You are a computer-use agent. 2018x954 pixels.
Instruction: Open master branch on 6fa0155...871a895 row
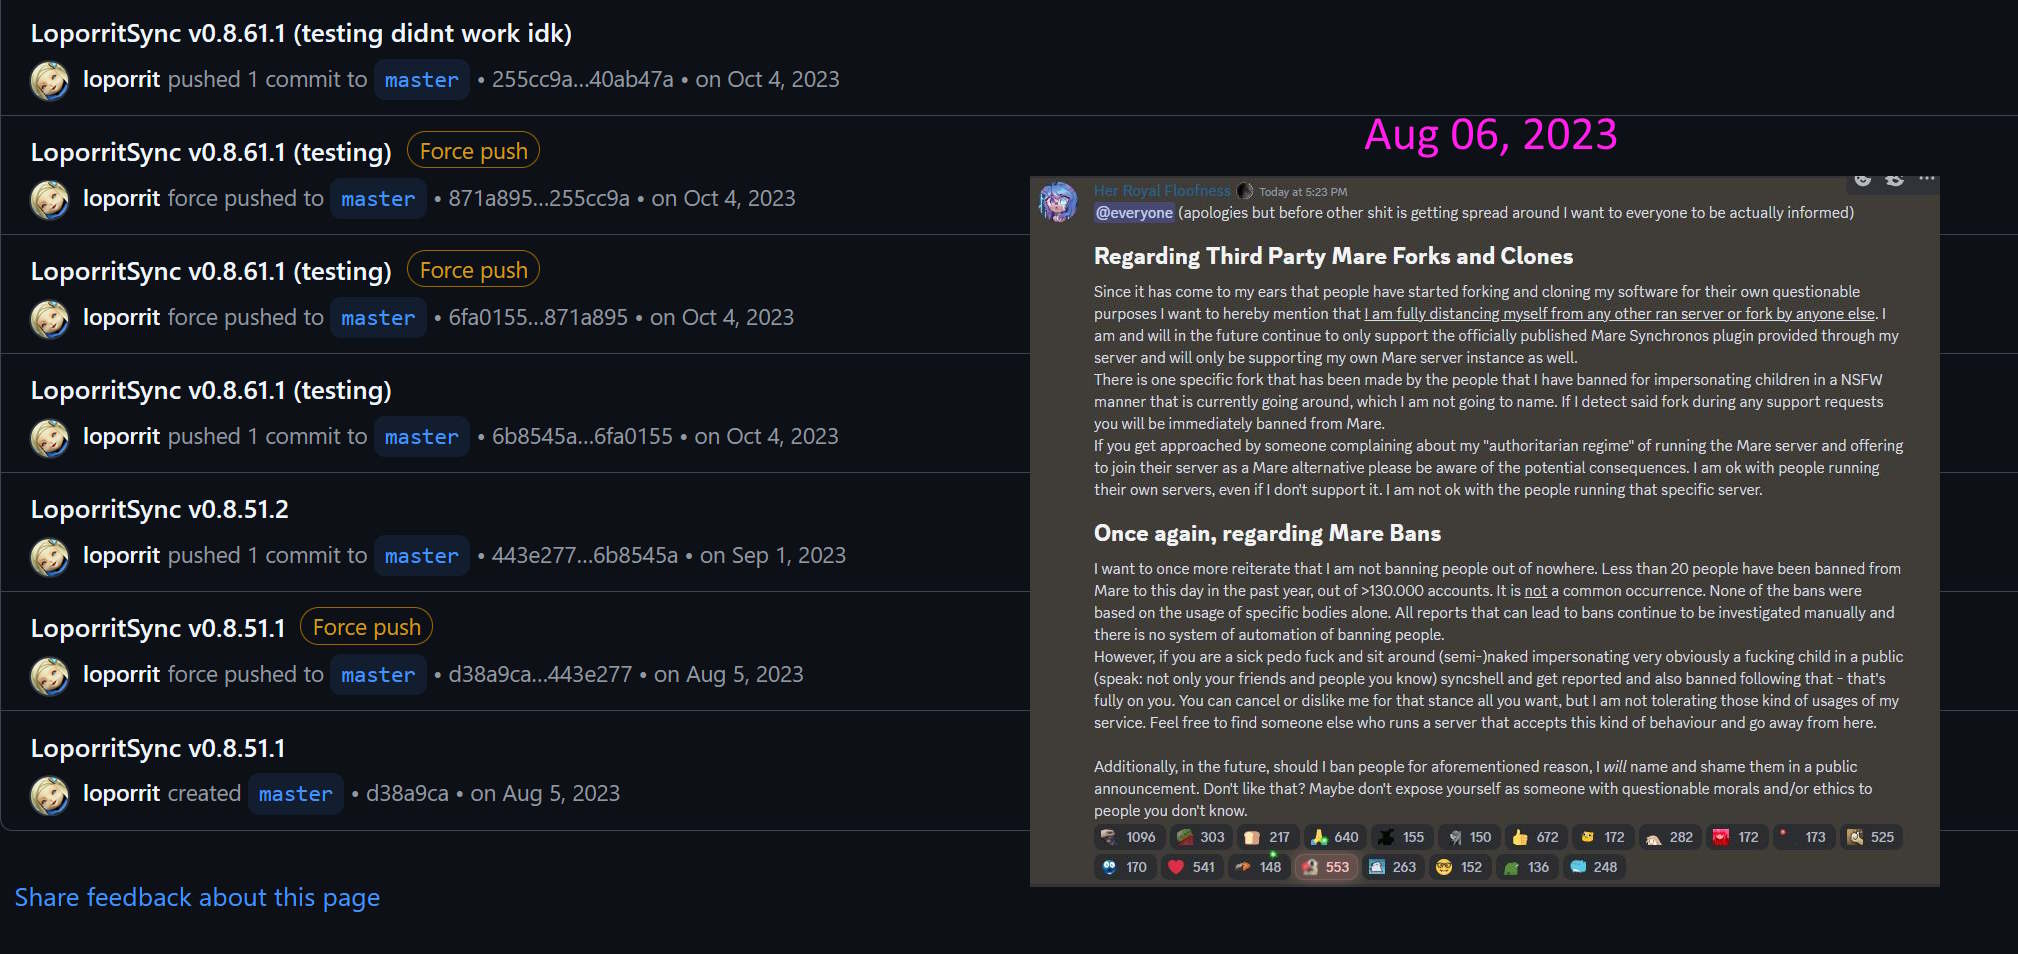pyautogui.click(x=378, y=318)
